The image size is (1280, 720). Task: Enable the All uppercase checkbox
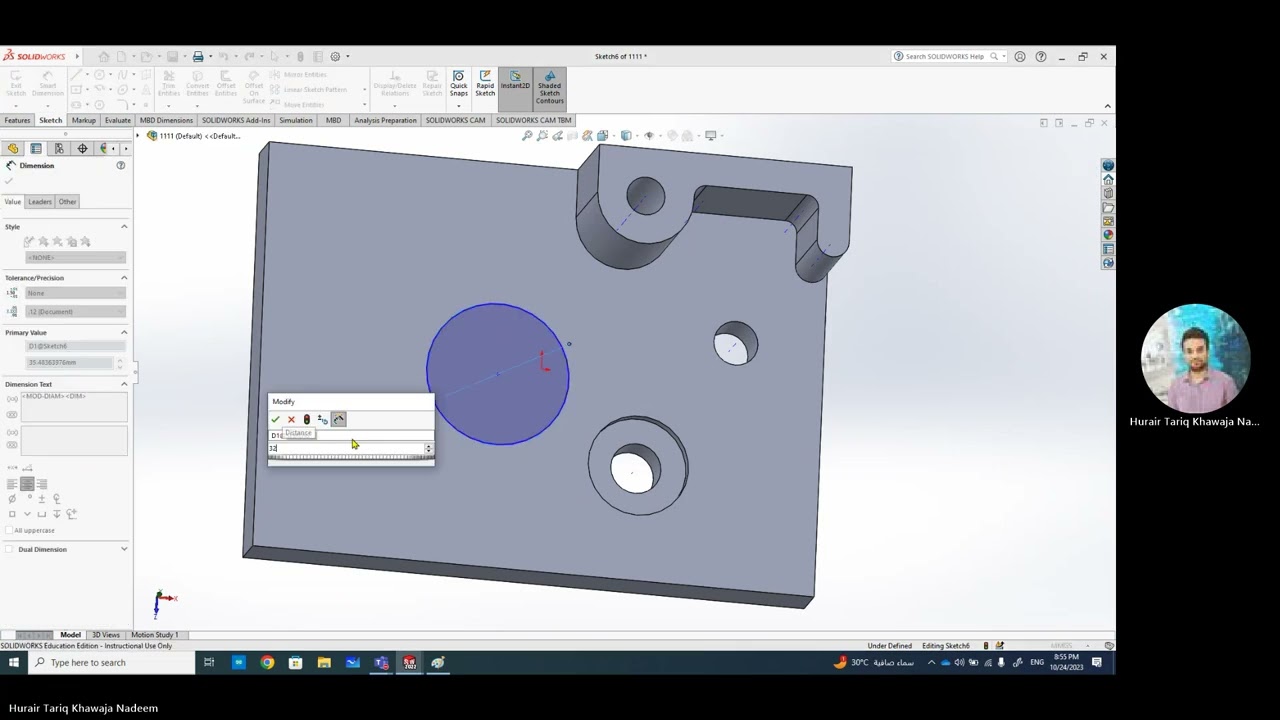pos(9,530)
